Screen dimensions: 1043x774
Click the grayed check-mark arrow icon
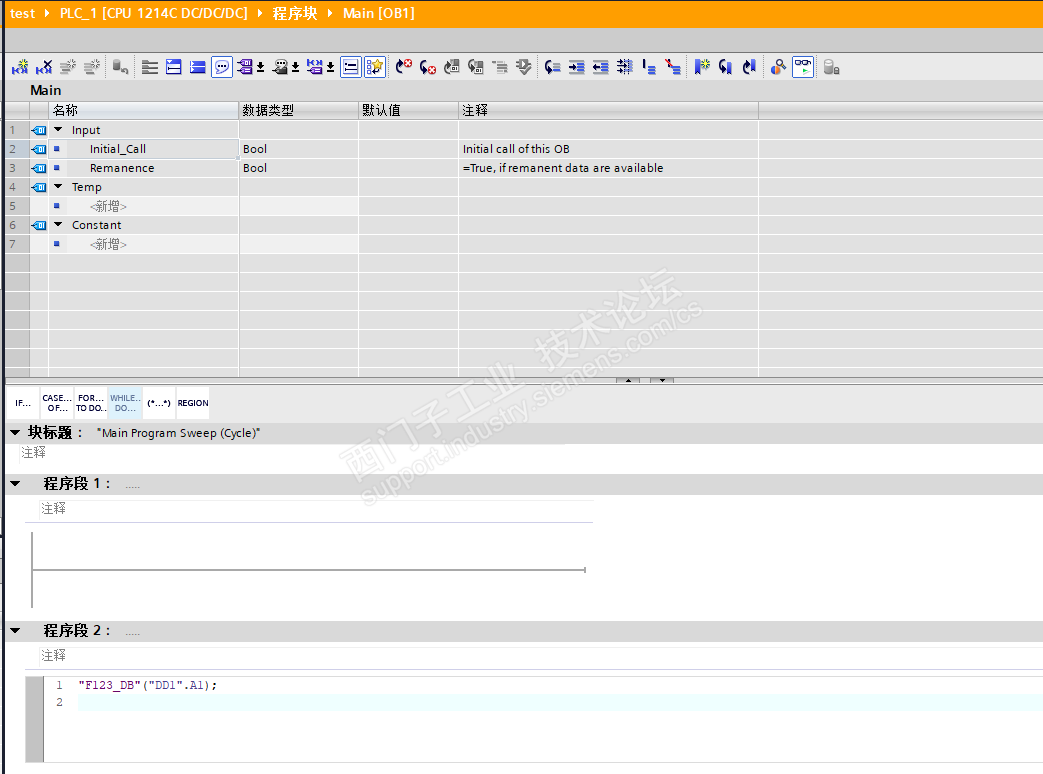pos(523,67)
